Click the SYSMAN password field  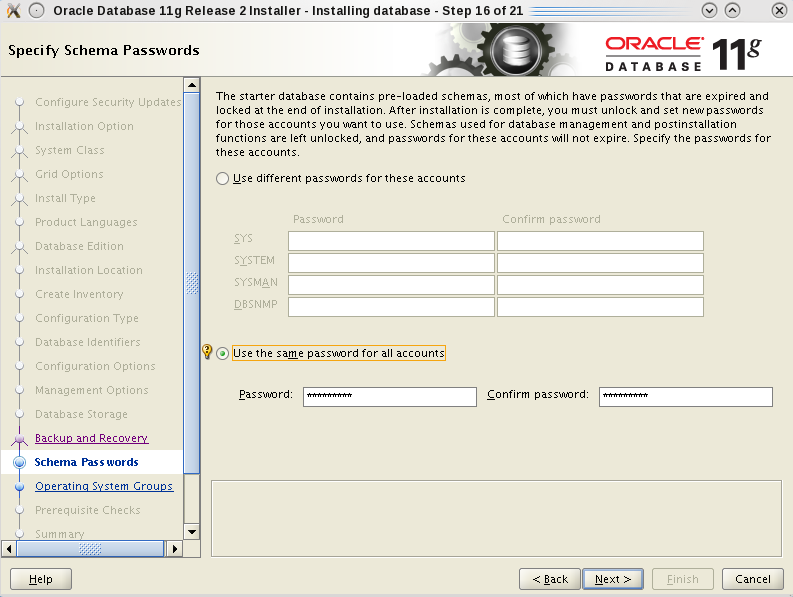tap(391, 285)
